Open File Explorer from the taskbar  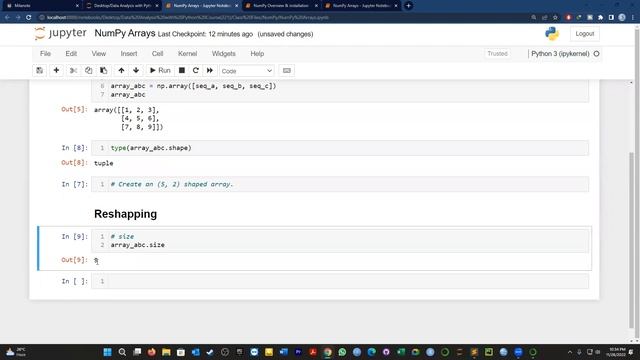click(166, 352)
